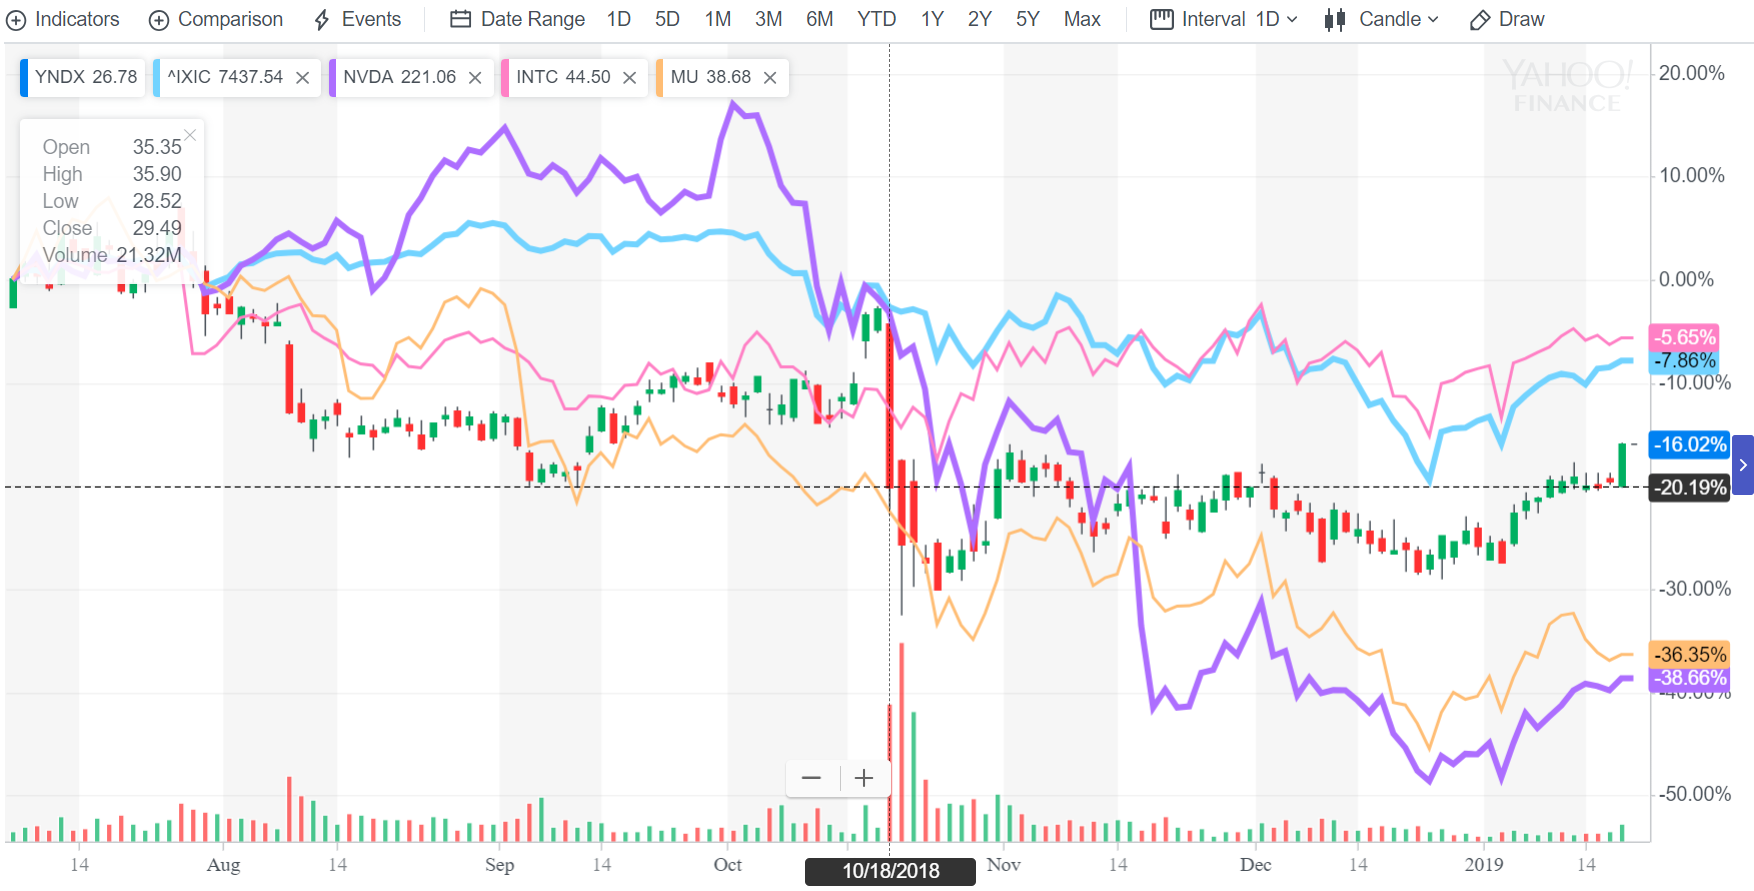Select the 3M date range
The image size is (1754, 891).
768,19
